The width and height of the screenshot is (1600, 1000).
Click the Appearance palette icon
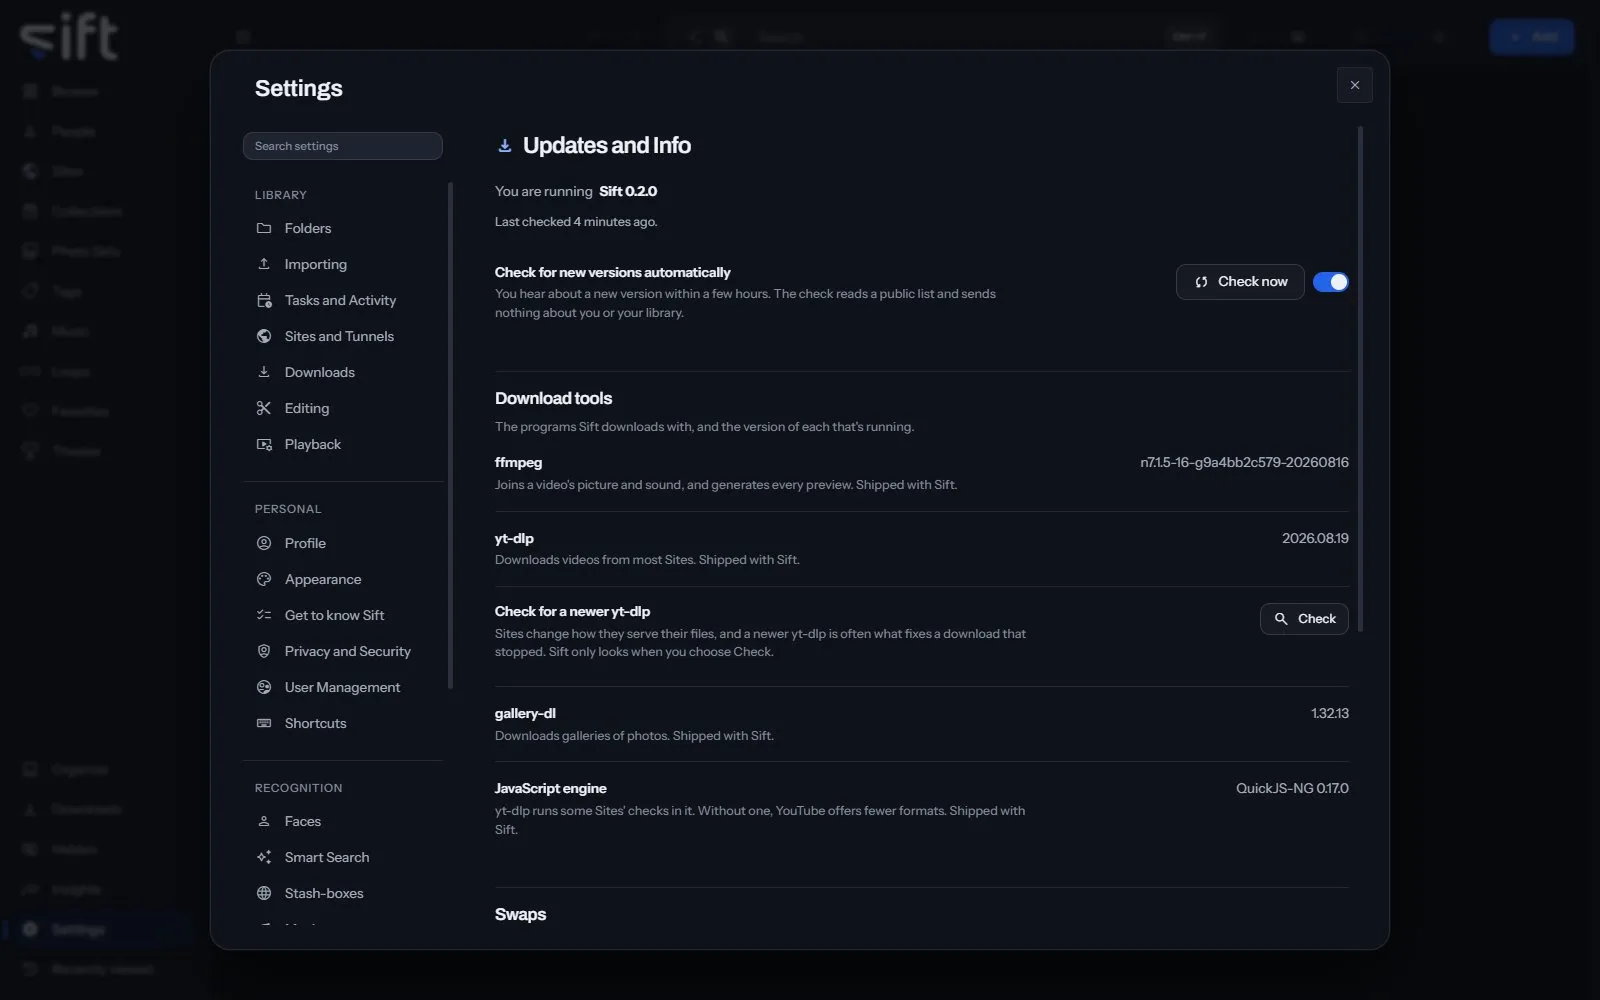(x=264, y=579)
